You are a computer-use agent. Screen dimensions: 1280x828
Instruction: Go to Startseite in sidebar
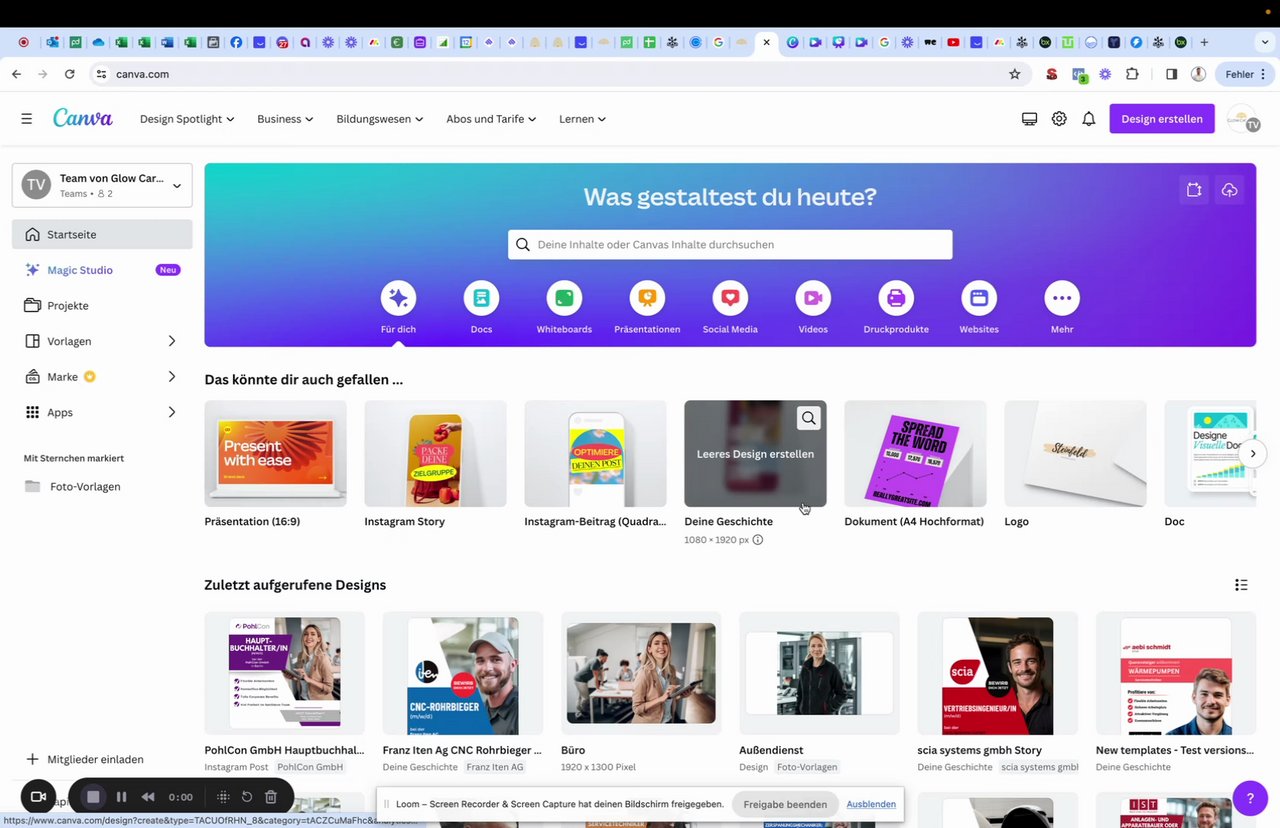[102, 234]
